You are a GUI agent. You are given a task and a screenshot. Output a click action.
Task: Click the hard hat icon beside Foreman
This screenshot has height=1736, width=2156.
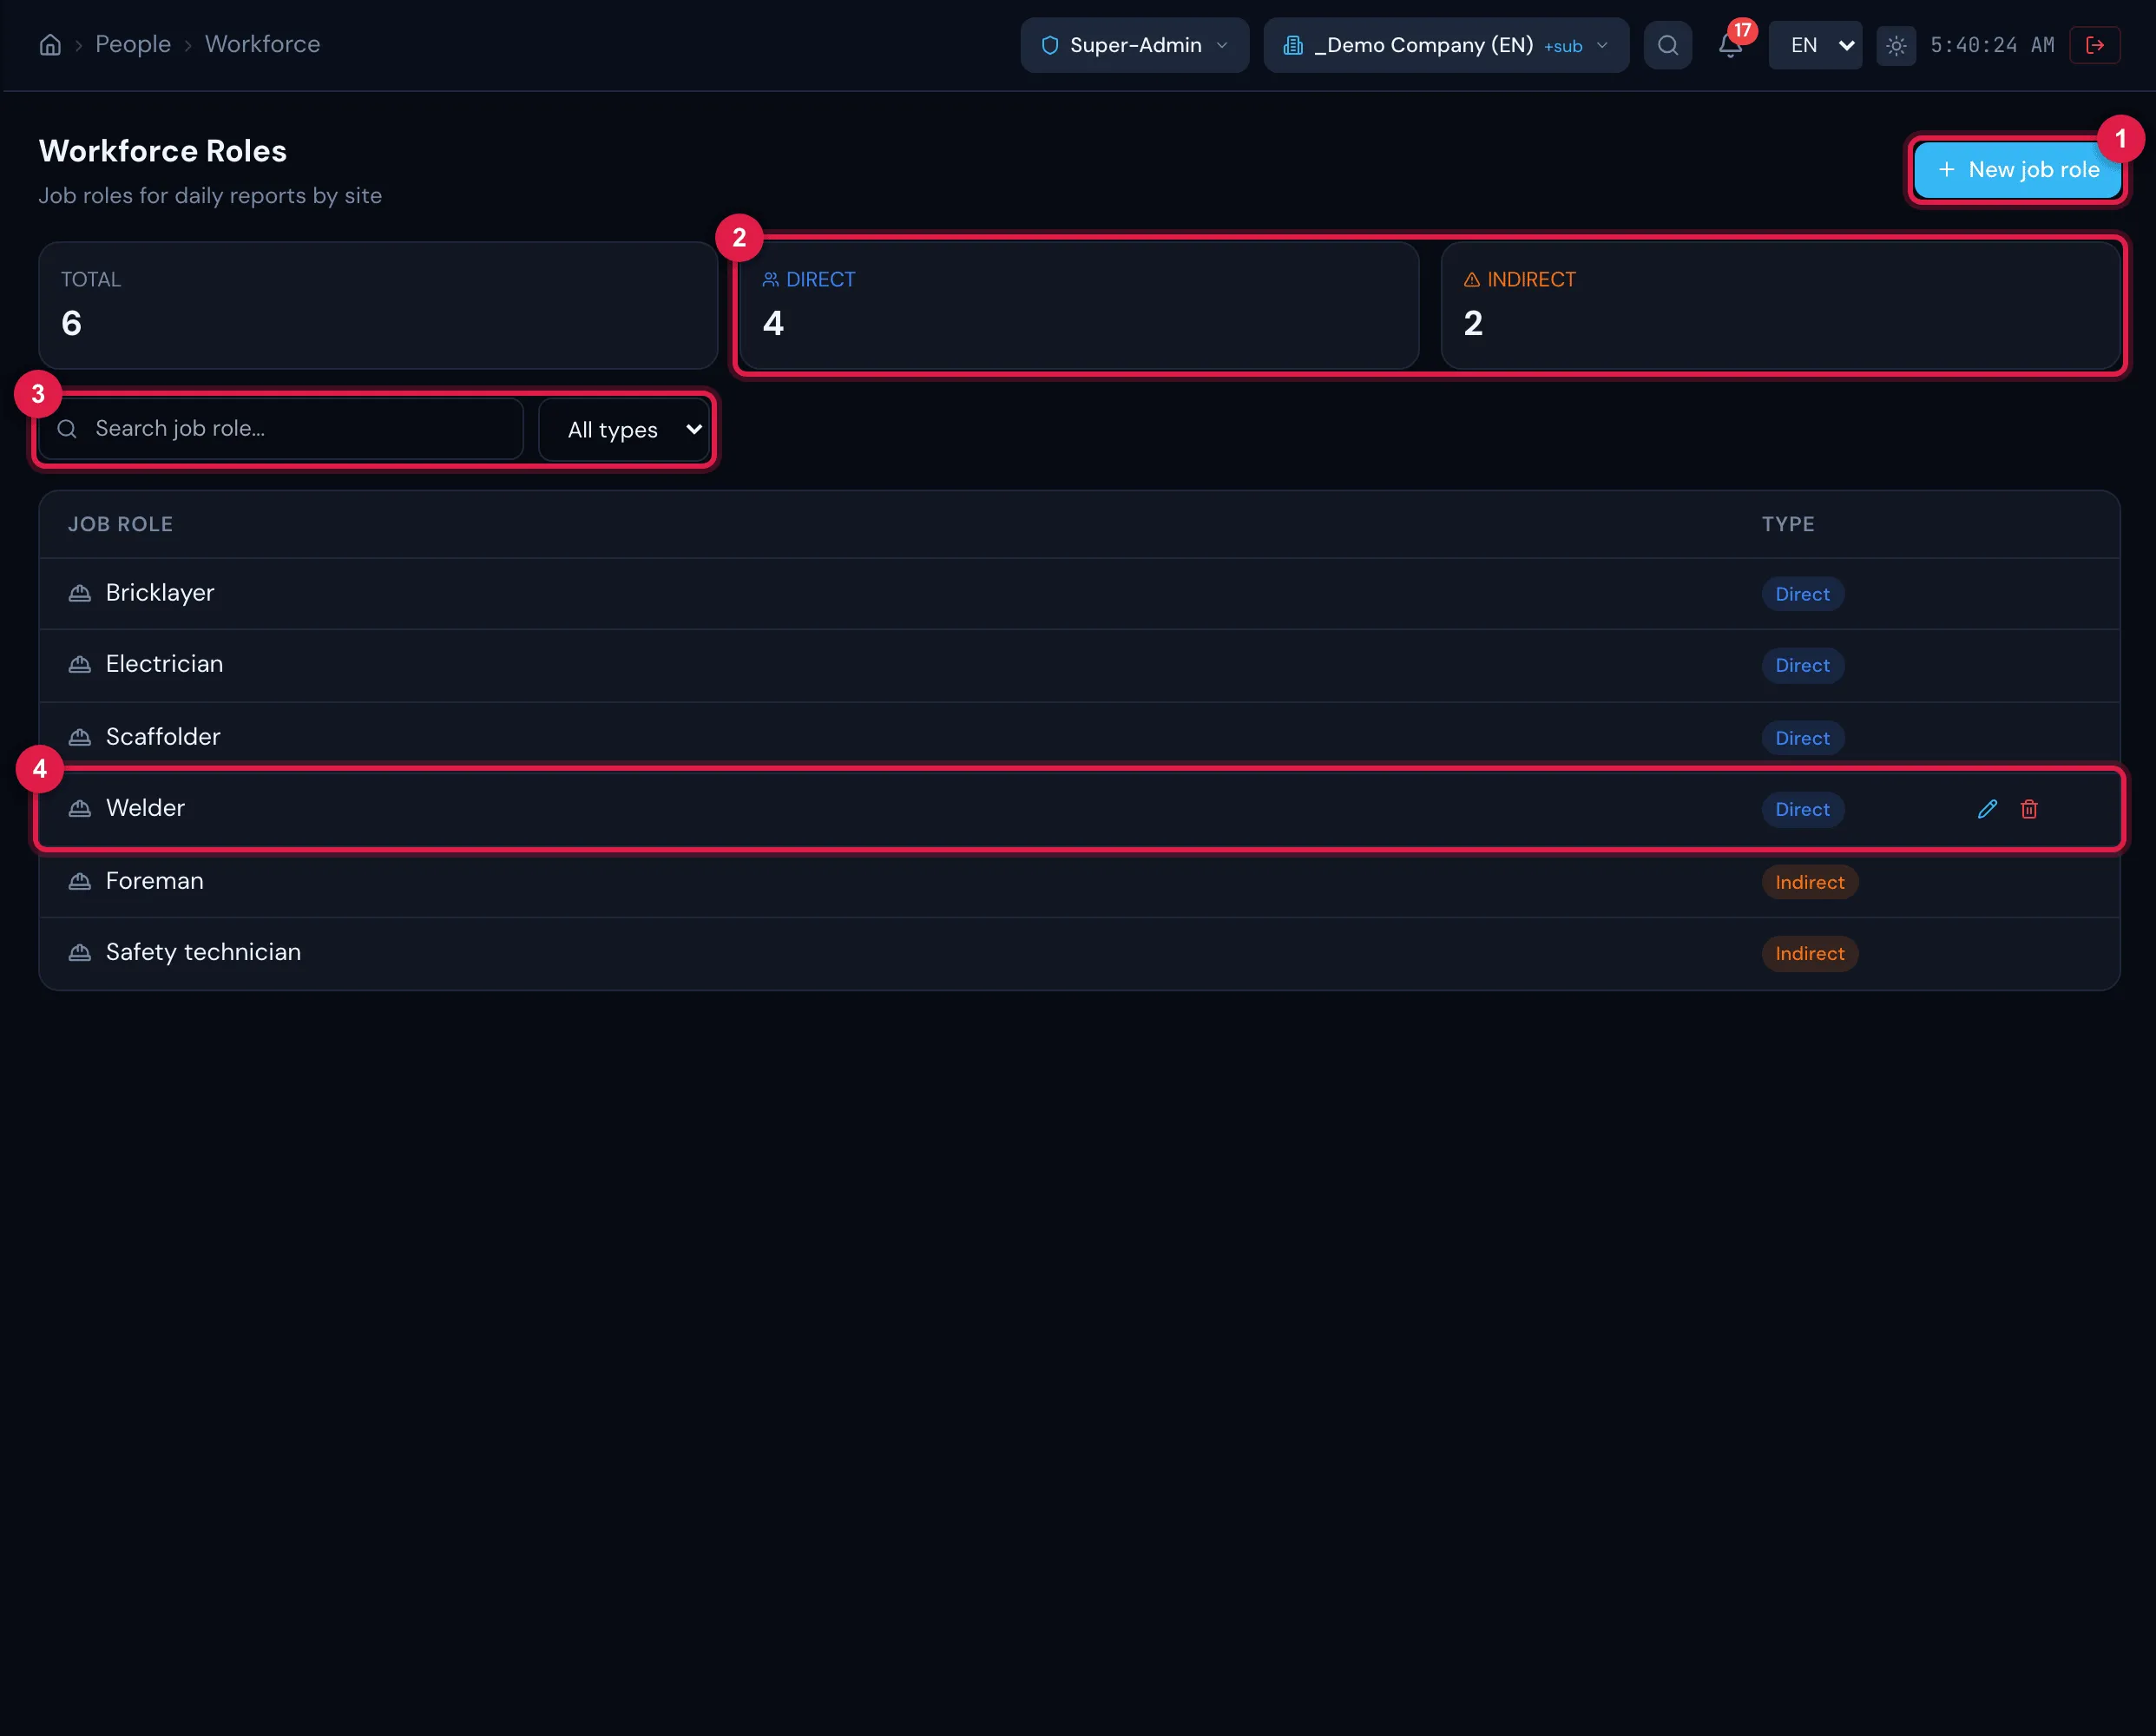coord(80,882)
